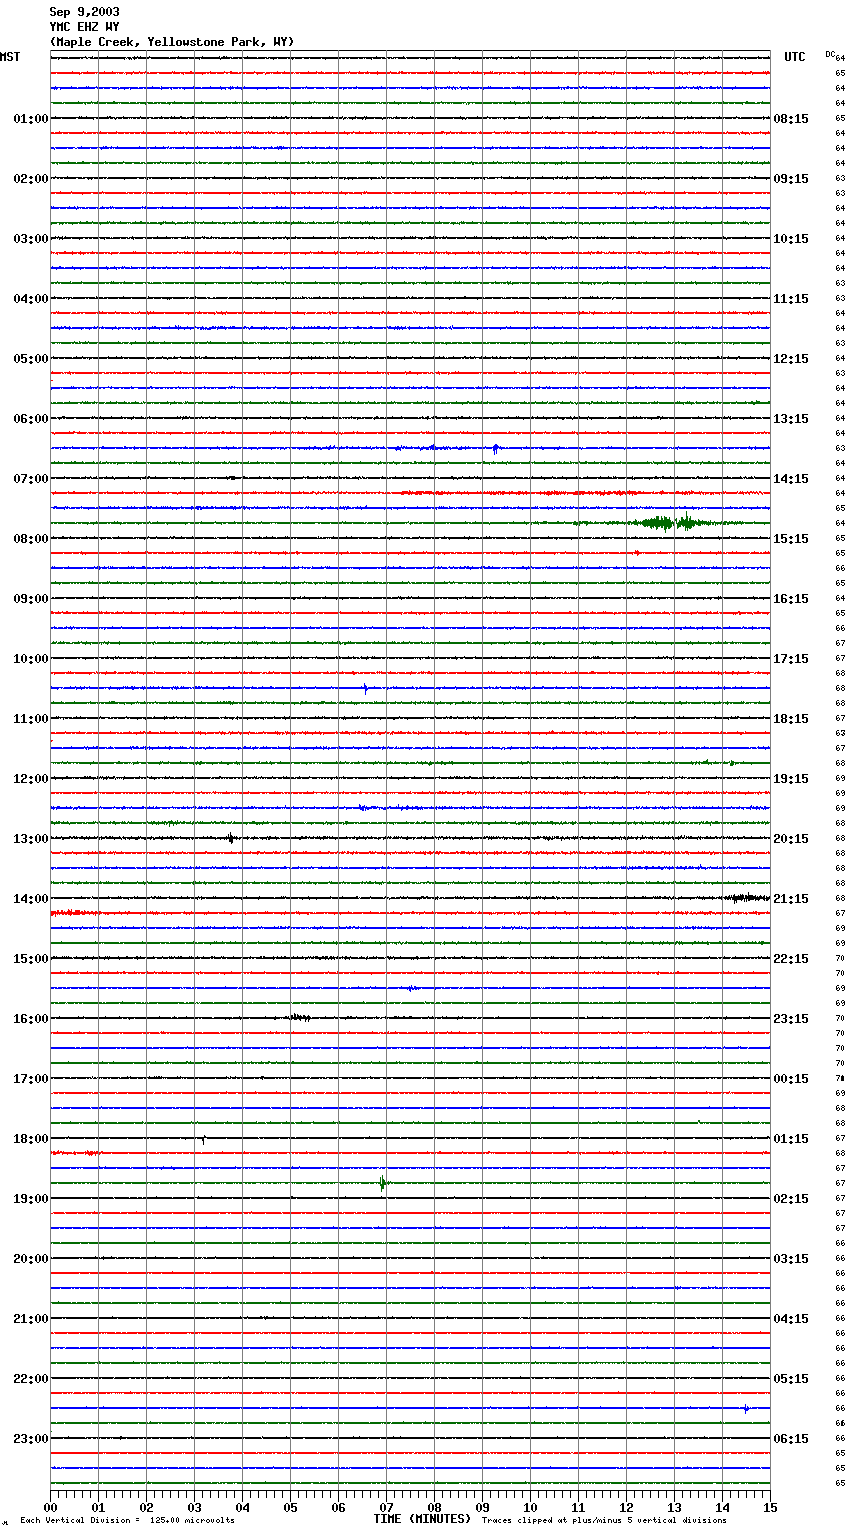
Task: Click the '11' tick on the minutes axis
Action: pos(578,1507)
